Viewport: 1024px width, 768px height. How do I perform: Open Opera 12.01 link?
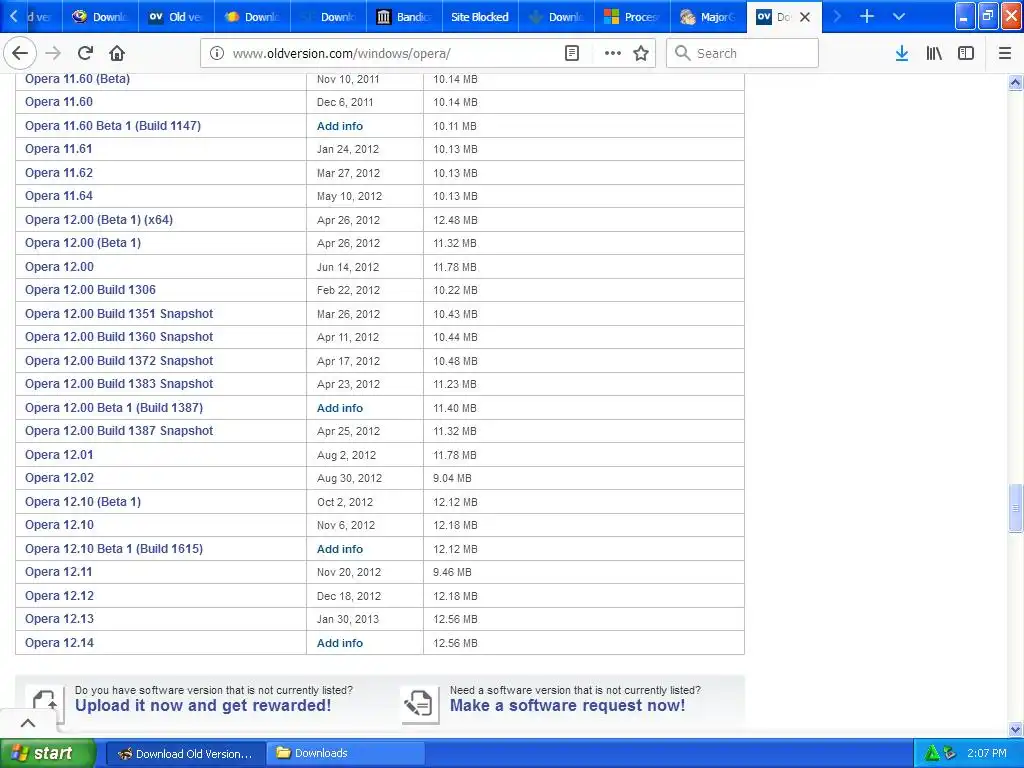click(x=59, y=455)
